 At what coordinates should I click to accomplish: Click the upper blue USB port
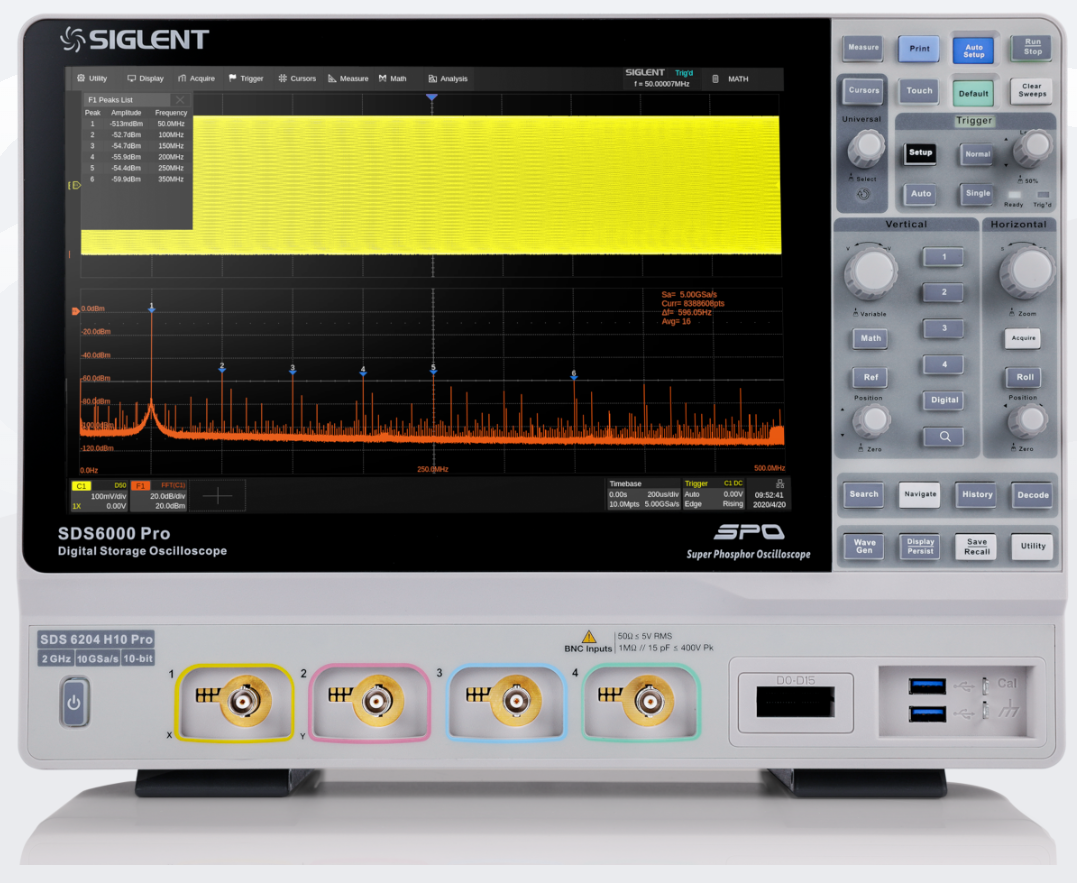pos(927,685)
